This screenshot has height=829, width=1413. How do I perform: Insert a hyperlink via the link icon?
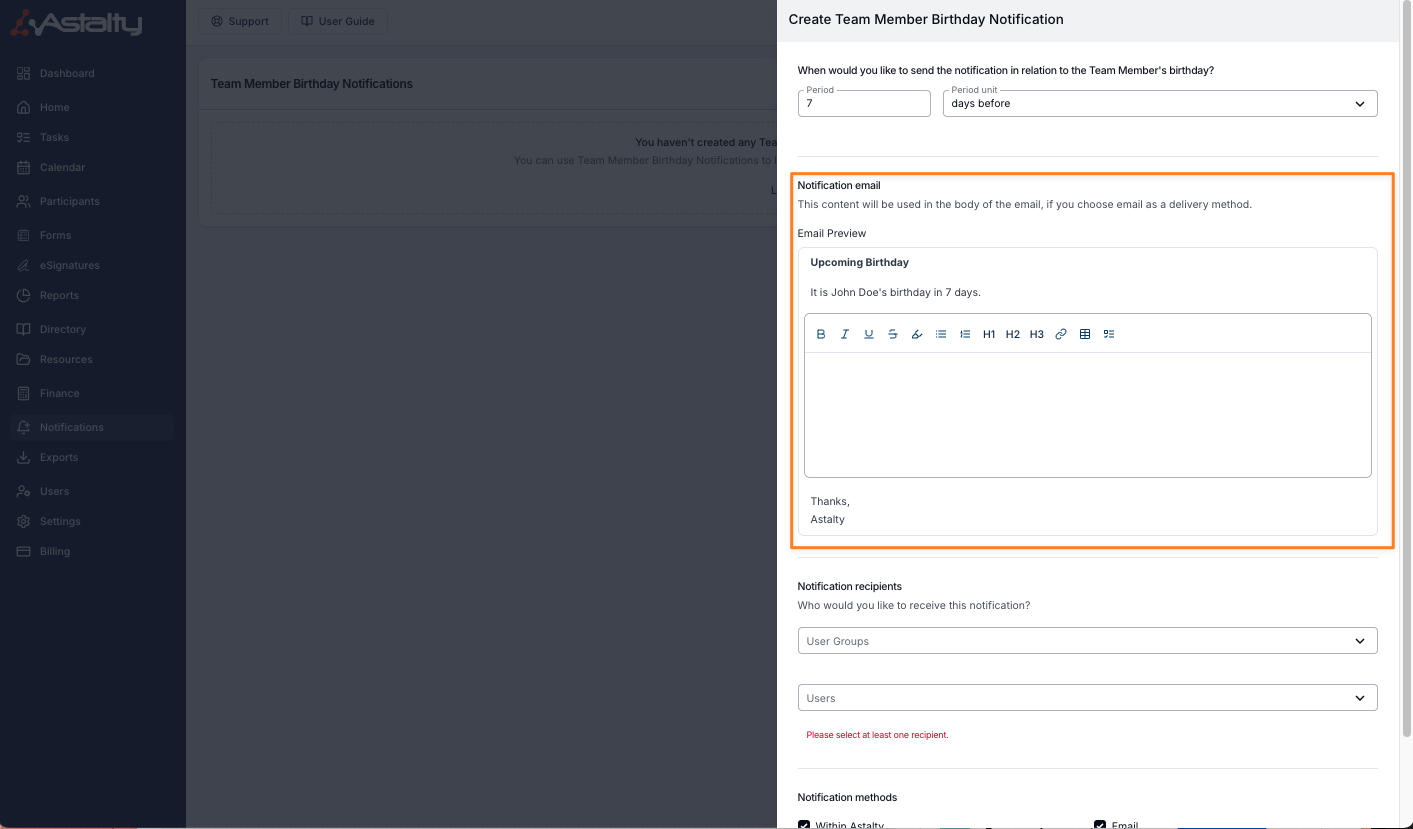pos(1061,334)
